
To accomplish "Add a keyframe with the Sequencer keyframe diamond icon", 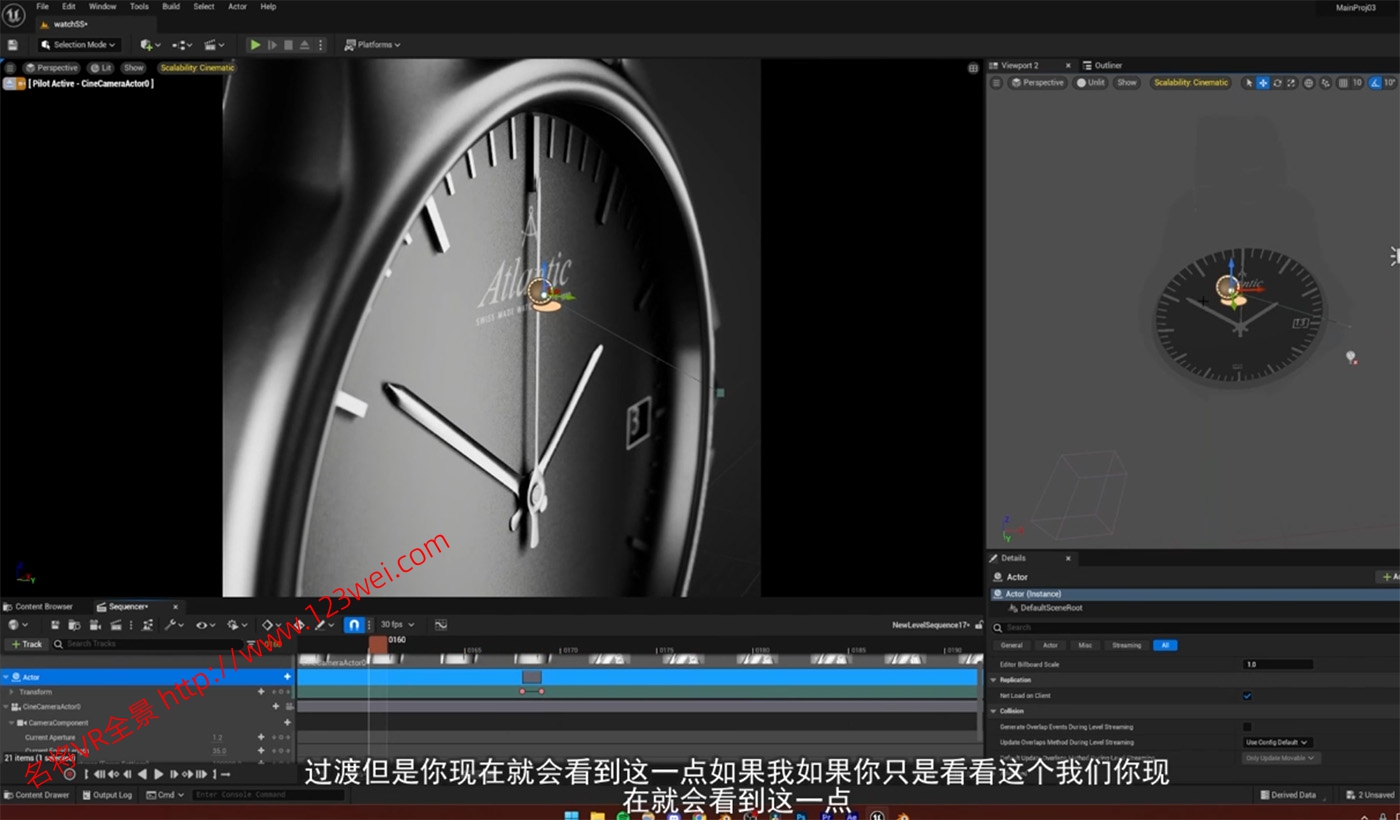I will click(x=268, y=624).
